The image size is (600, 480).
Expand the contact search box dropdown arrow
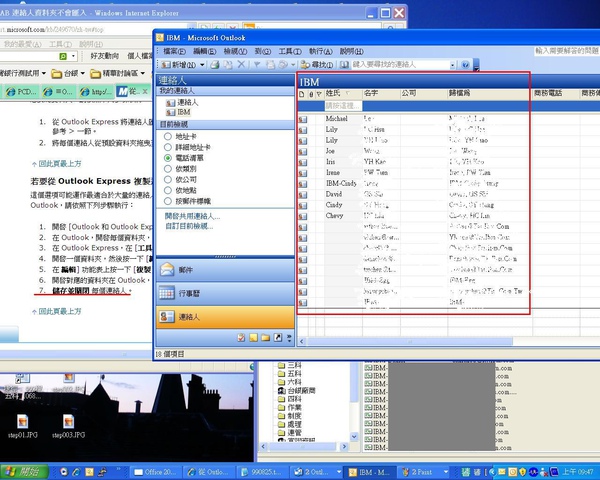(453, 65)
